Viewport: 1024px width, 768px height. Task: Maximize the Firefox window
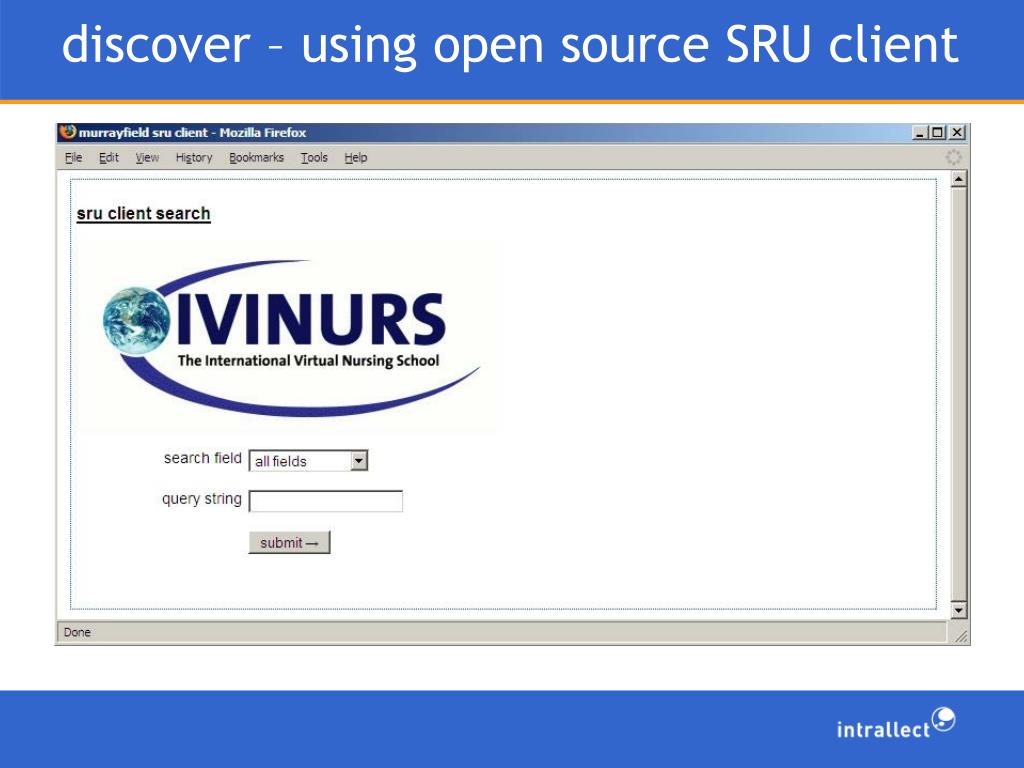click(x=937, y=133)
